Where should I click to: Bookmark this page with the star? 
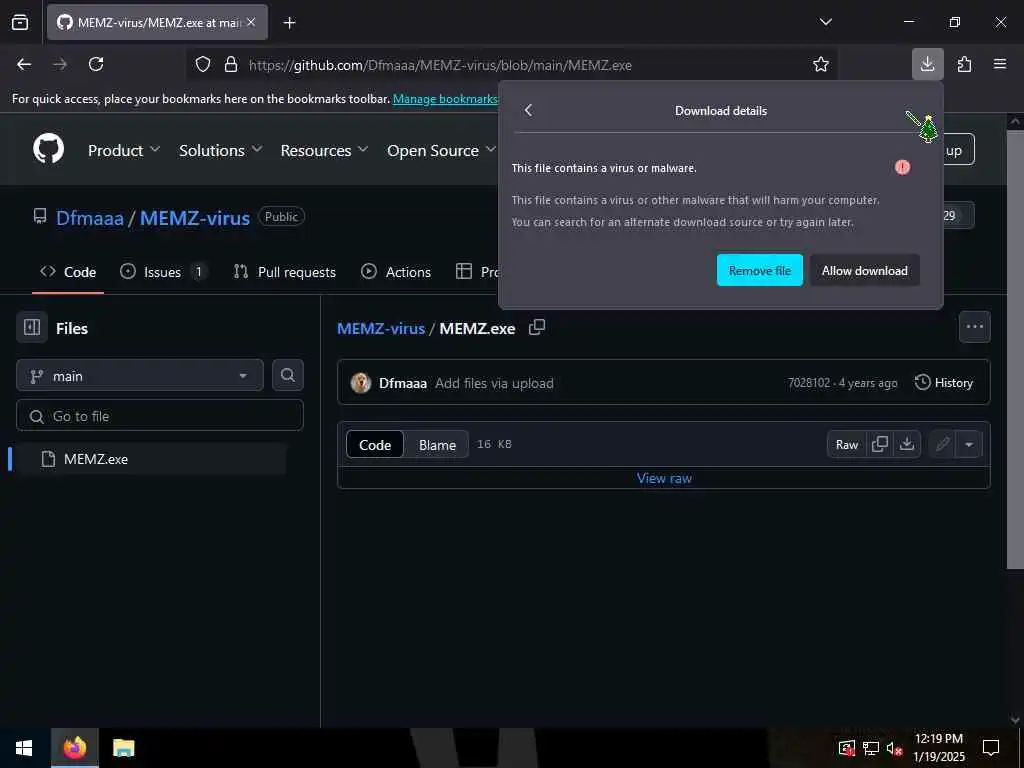(x=821, y=64)
